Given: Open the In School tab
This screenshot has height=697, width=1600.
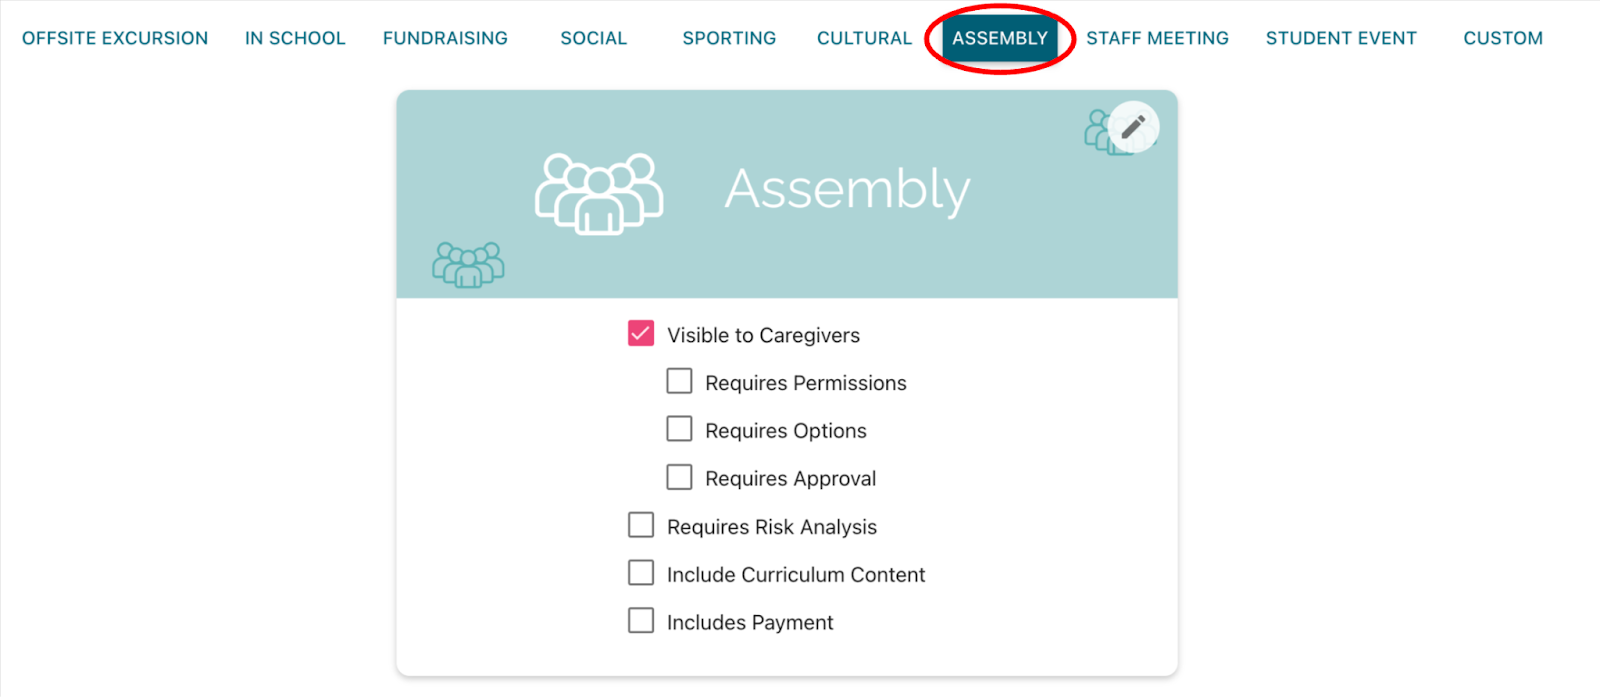Looking at the screenshot, I should (x=295, y=38).
